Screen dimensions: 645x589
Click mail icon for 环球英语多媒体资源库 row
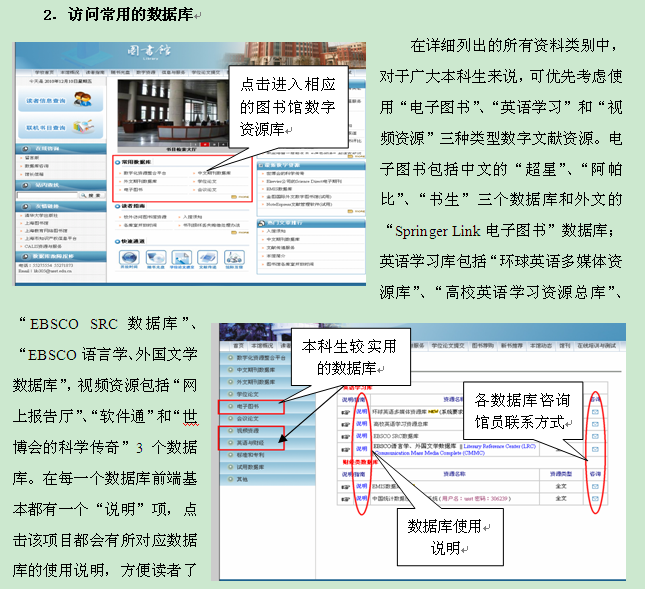(x=595, y=412)
